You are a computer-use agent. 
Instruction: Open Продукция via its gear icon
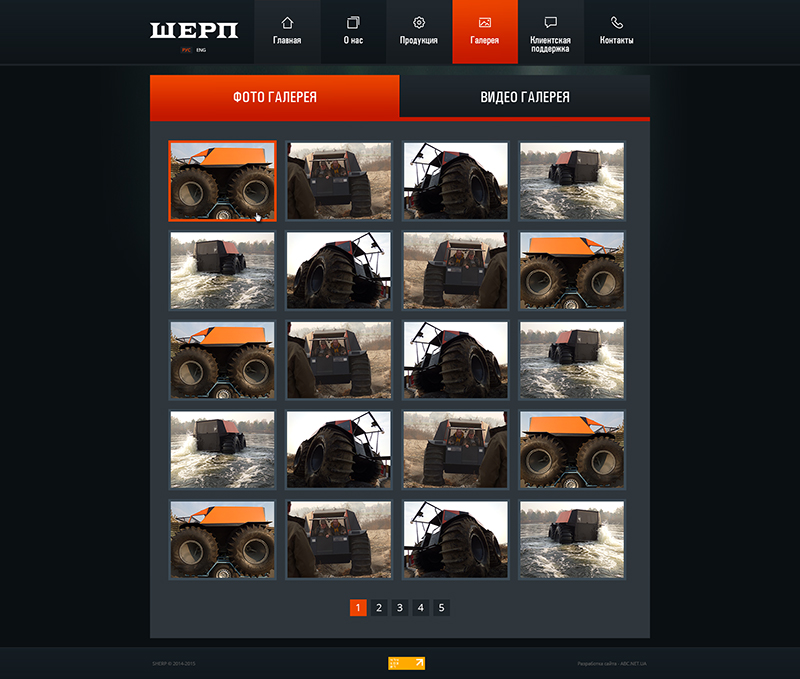[x=419, y=22]
